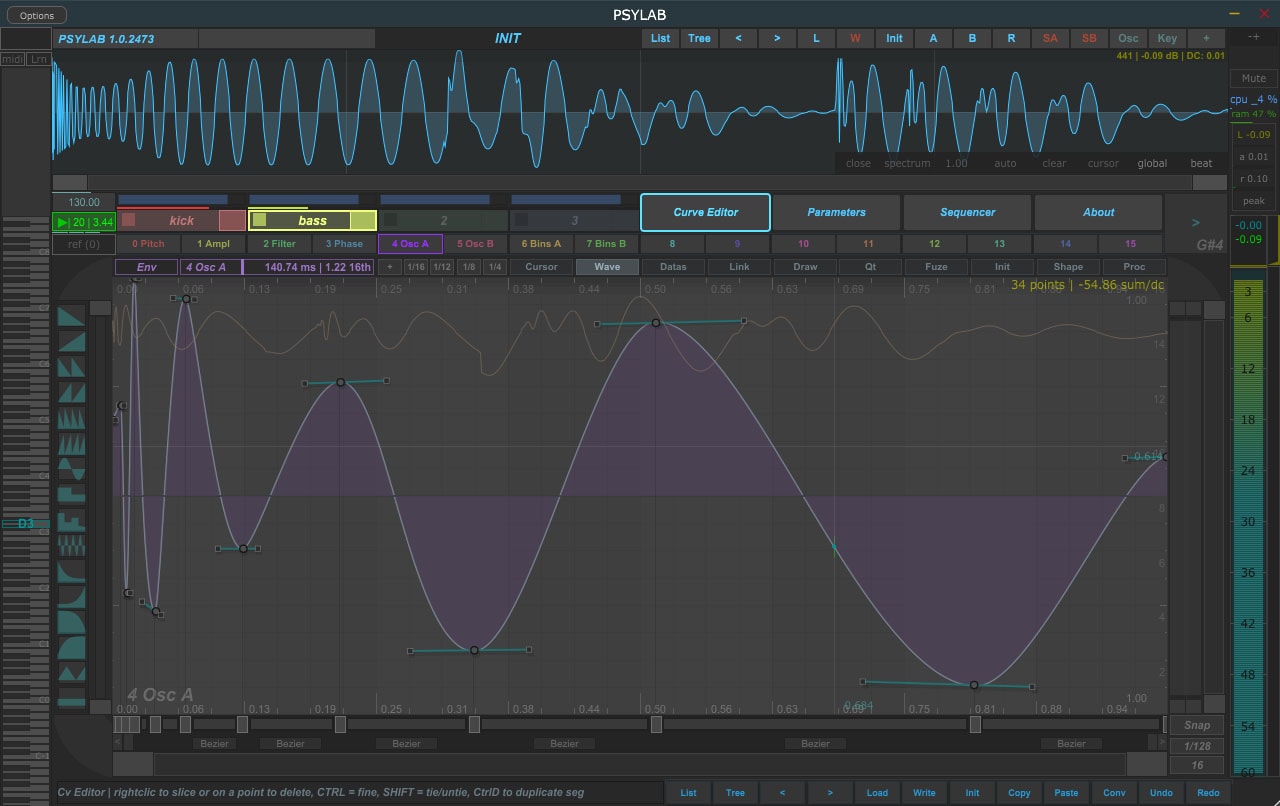Screen dimensions: 1280x806
Task: Click the '+' button left of 1/16
Action: [x=390, y=267]
